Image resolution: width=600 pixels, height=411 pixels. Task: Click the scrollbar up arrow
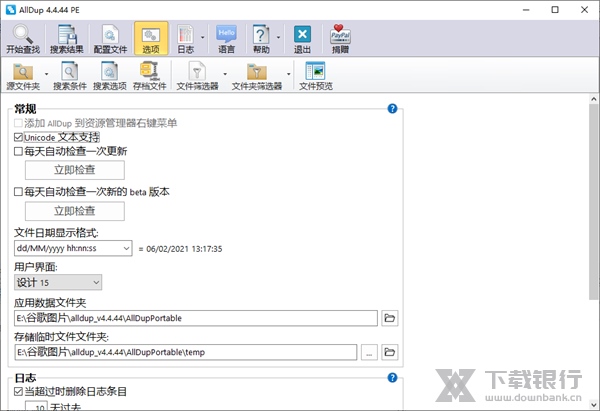click(593, 99)
